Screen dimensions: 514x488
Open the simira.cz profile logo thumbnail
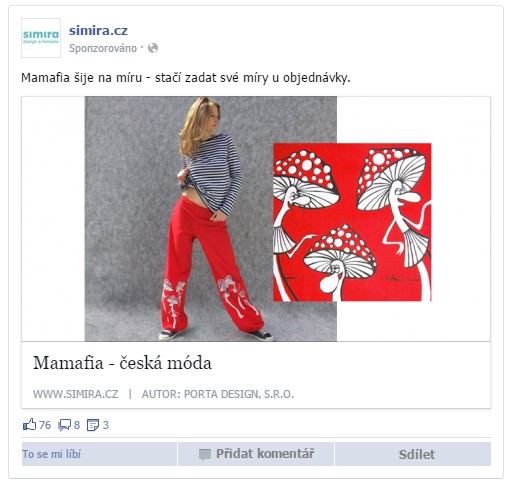click(x=41, y=38)
